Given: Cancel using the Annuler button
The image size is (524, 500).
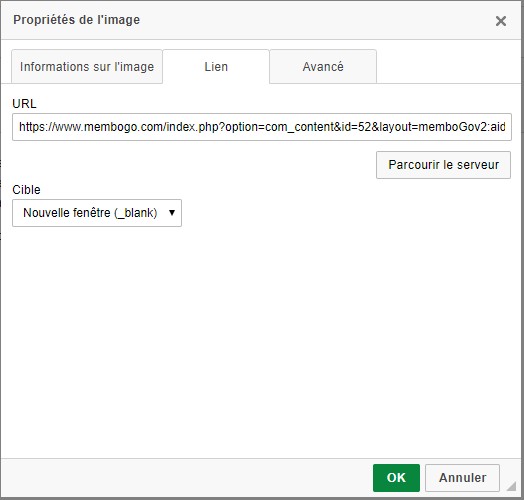Looking at the screenshot, I should (463, 478).
